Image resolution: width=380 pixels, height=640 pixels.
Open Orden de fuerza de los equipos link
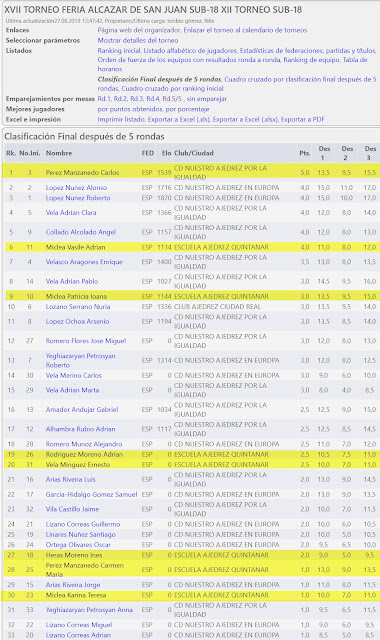click(189, 60)
